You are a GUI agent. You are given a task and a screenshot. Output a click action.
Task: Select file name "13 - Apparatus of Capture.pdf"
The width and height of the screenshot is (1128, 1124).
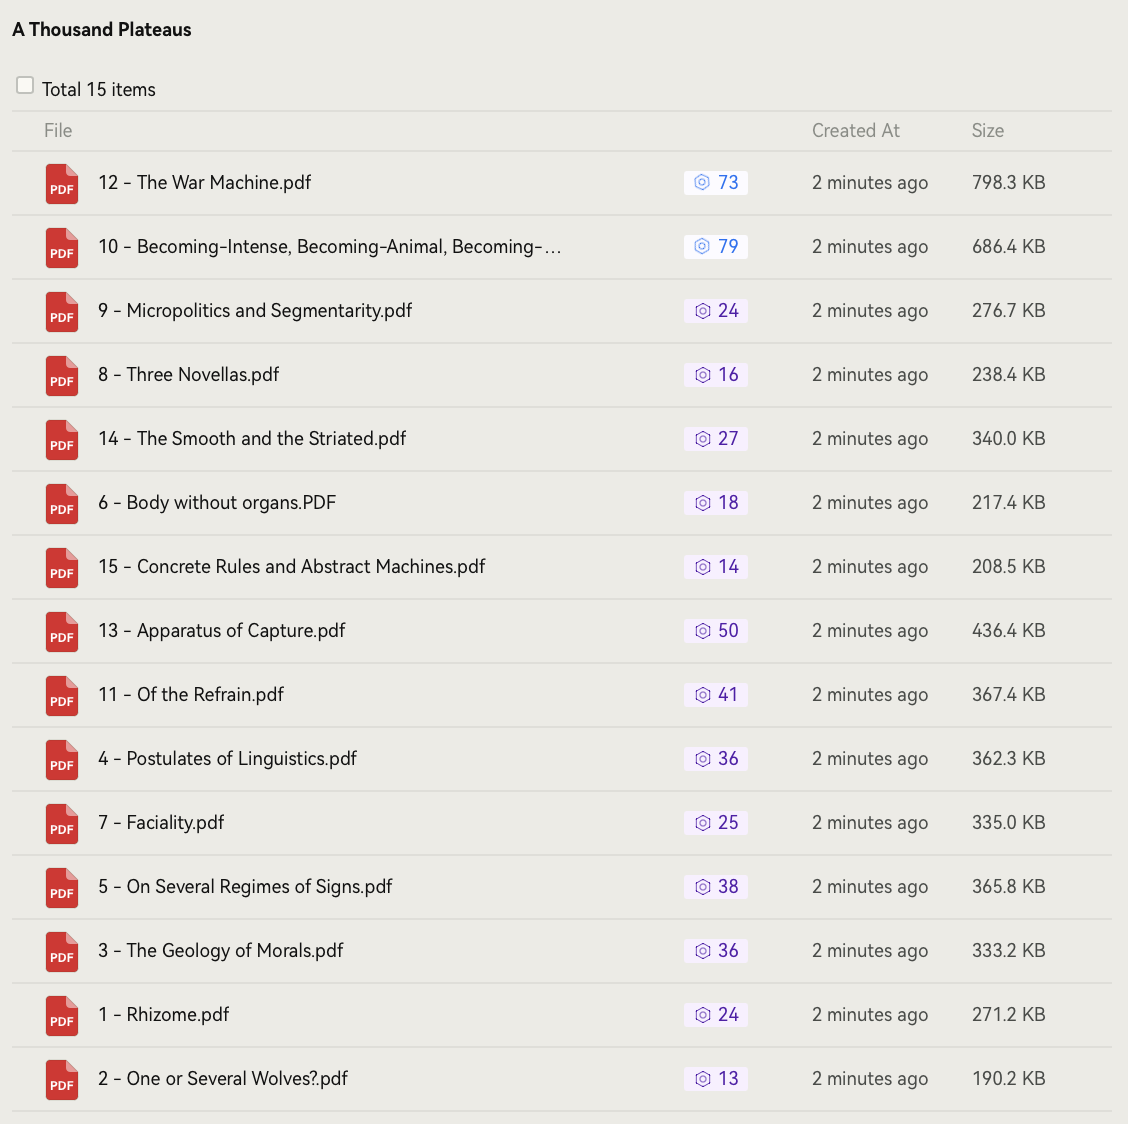(x=222, y=631)
